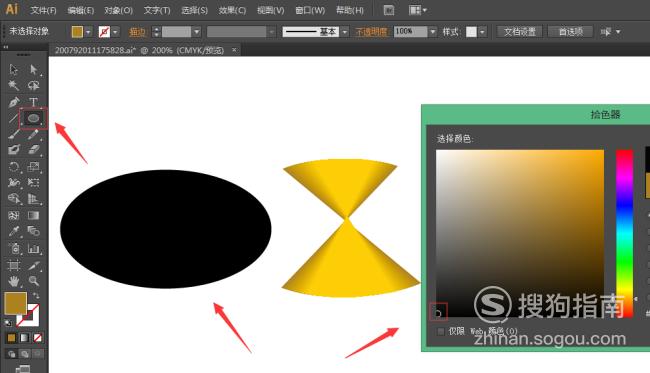The height and width of the screenshot is (373, 650).
Task: Adjust the stroke weight stepper arrows
Action: [156, 31]
